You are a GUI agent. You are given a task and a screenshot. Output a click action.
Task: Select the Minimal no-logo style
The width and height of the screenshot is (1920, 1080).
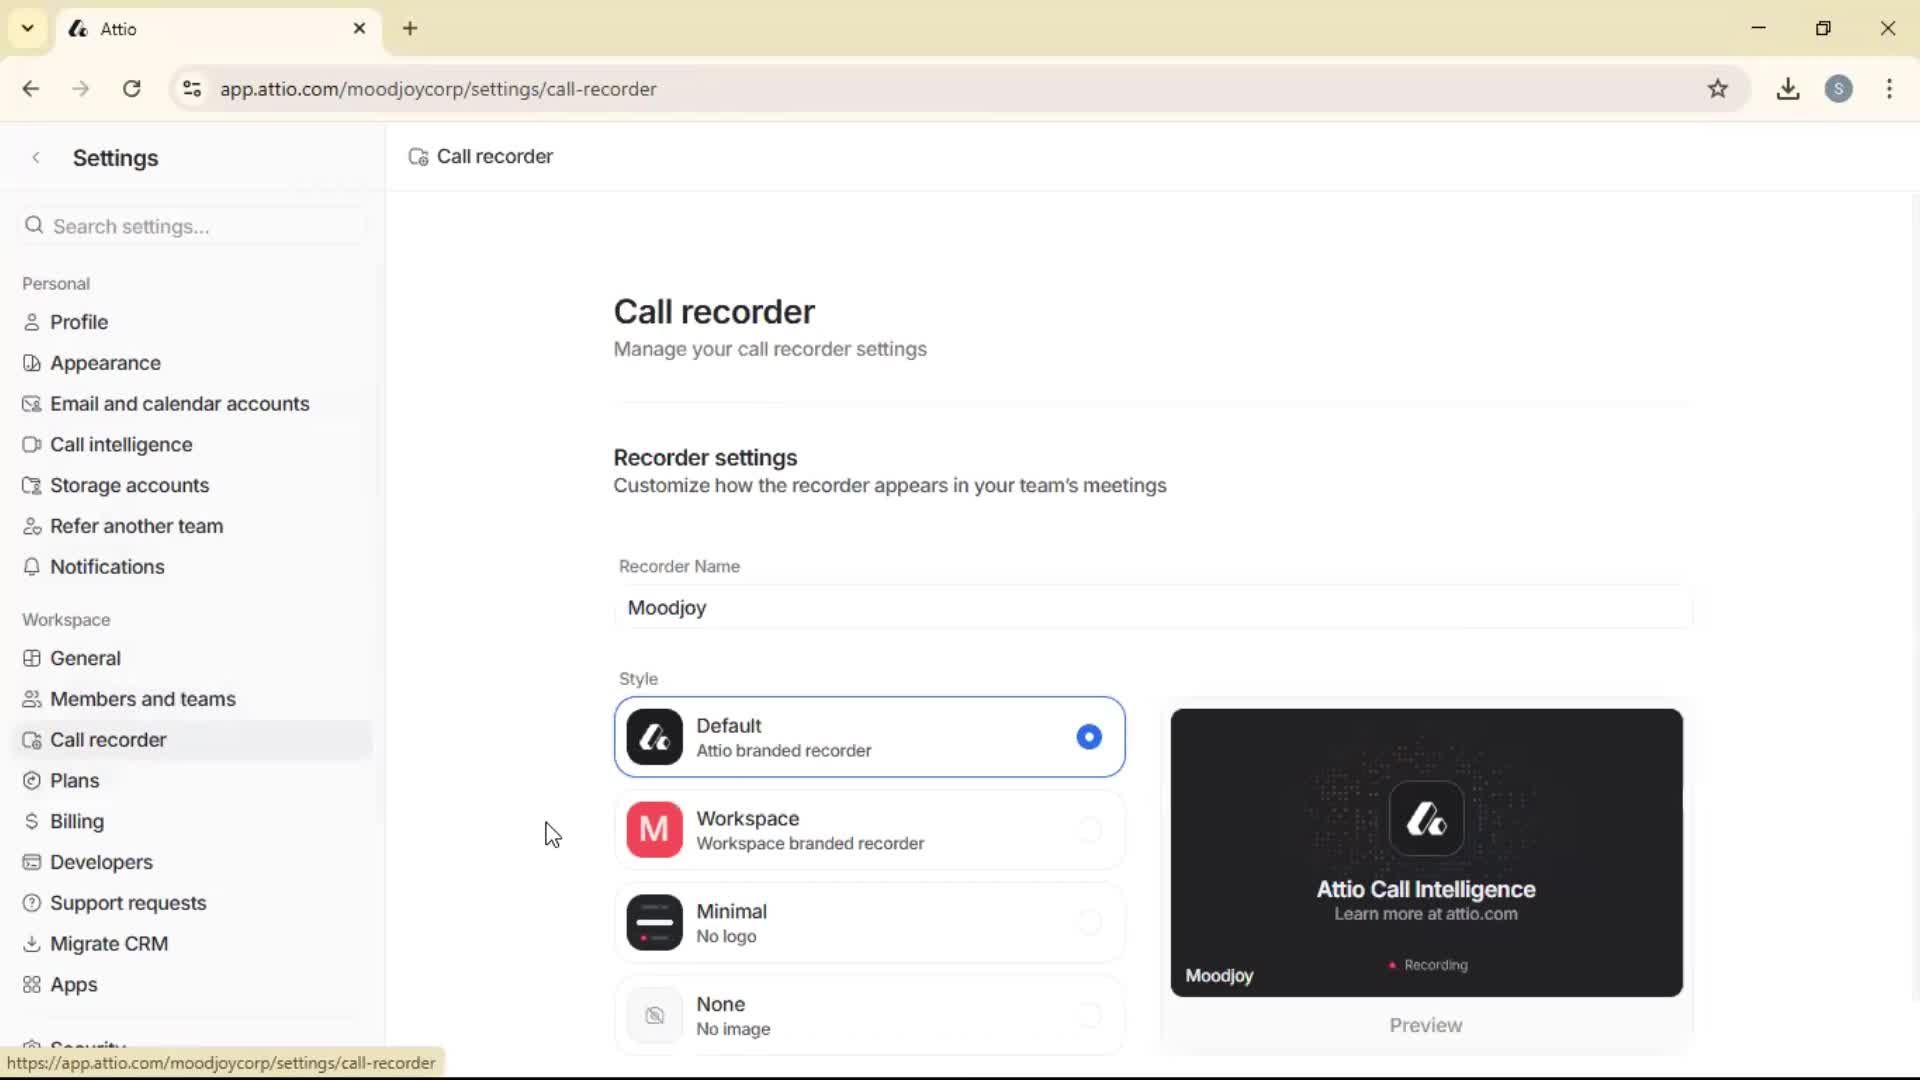tap(869, 922)
